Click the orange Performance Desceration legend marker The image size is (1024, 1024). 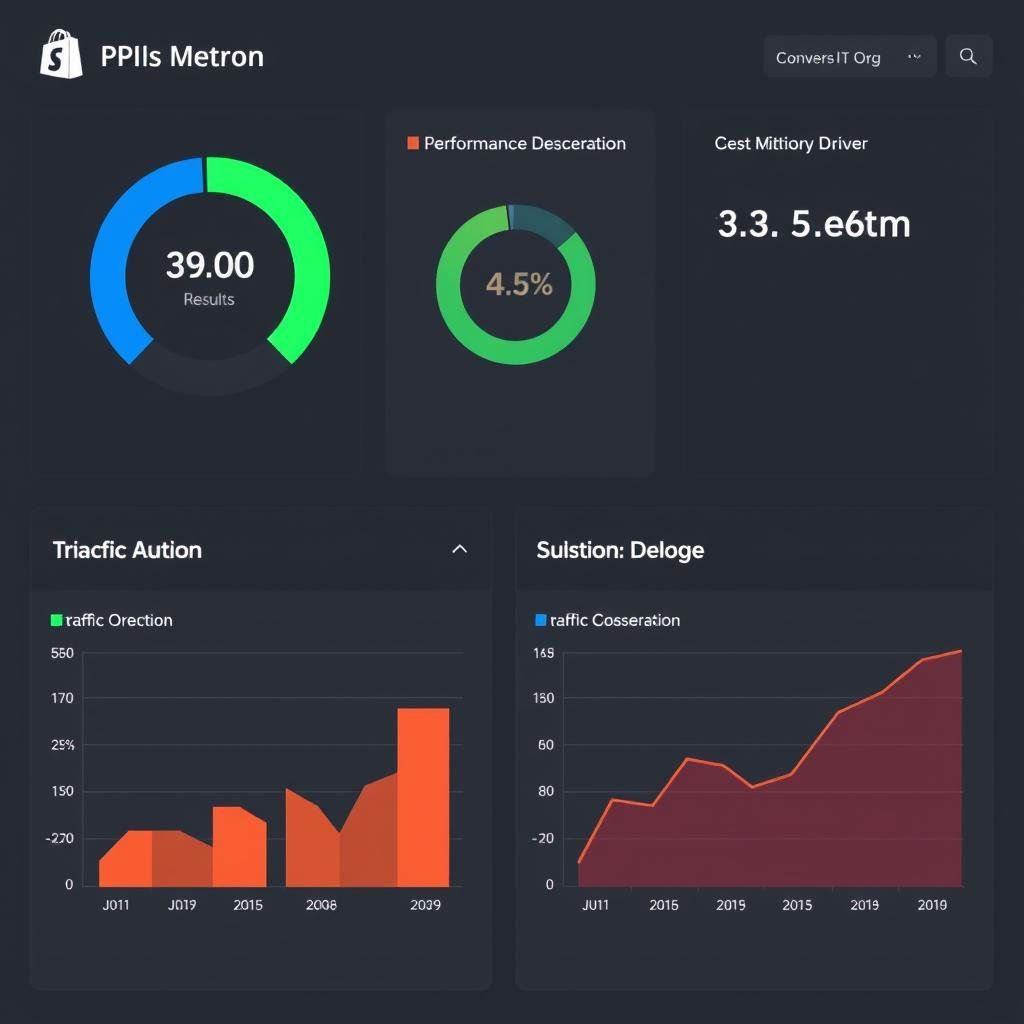point(411,143)
